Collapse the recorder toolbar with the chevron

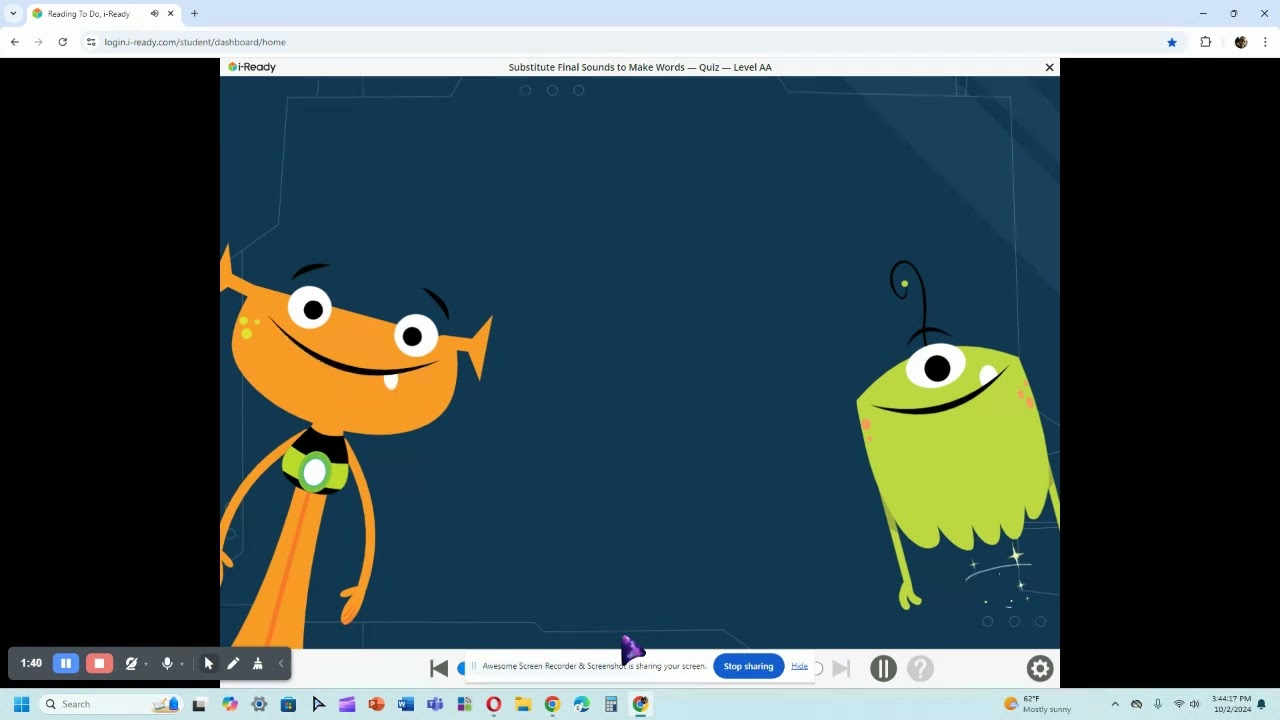pos(281,663)
